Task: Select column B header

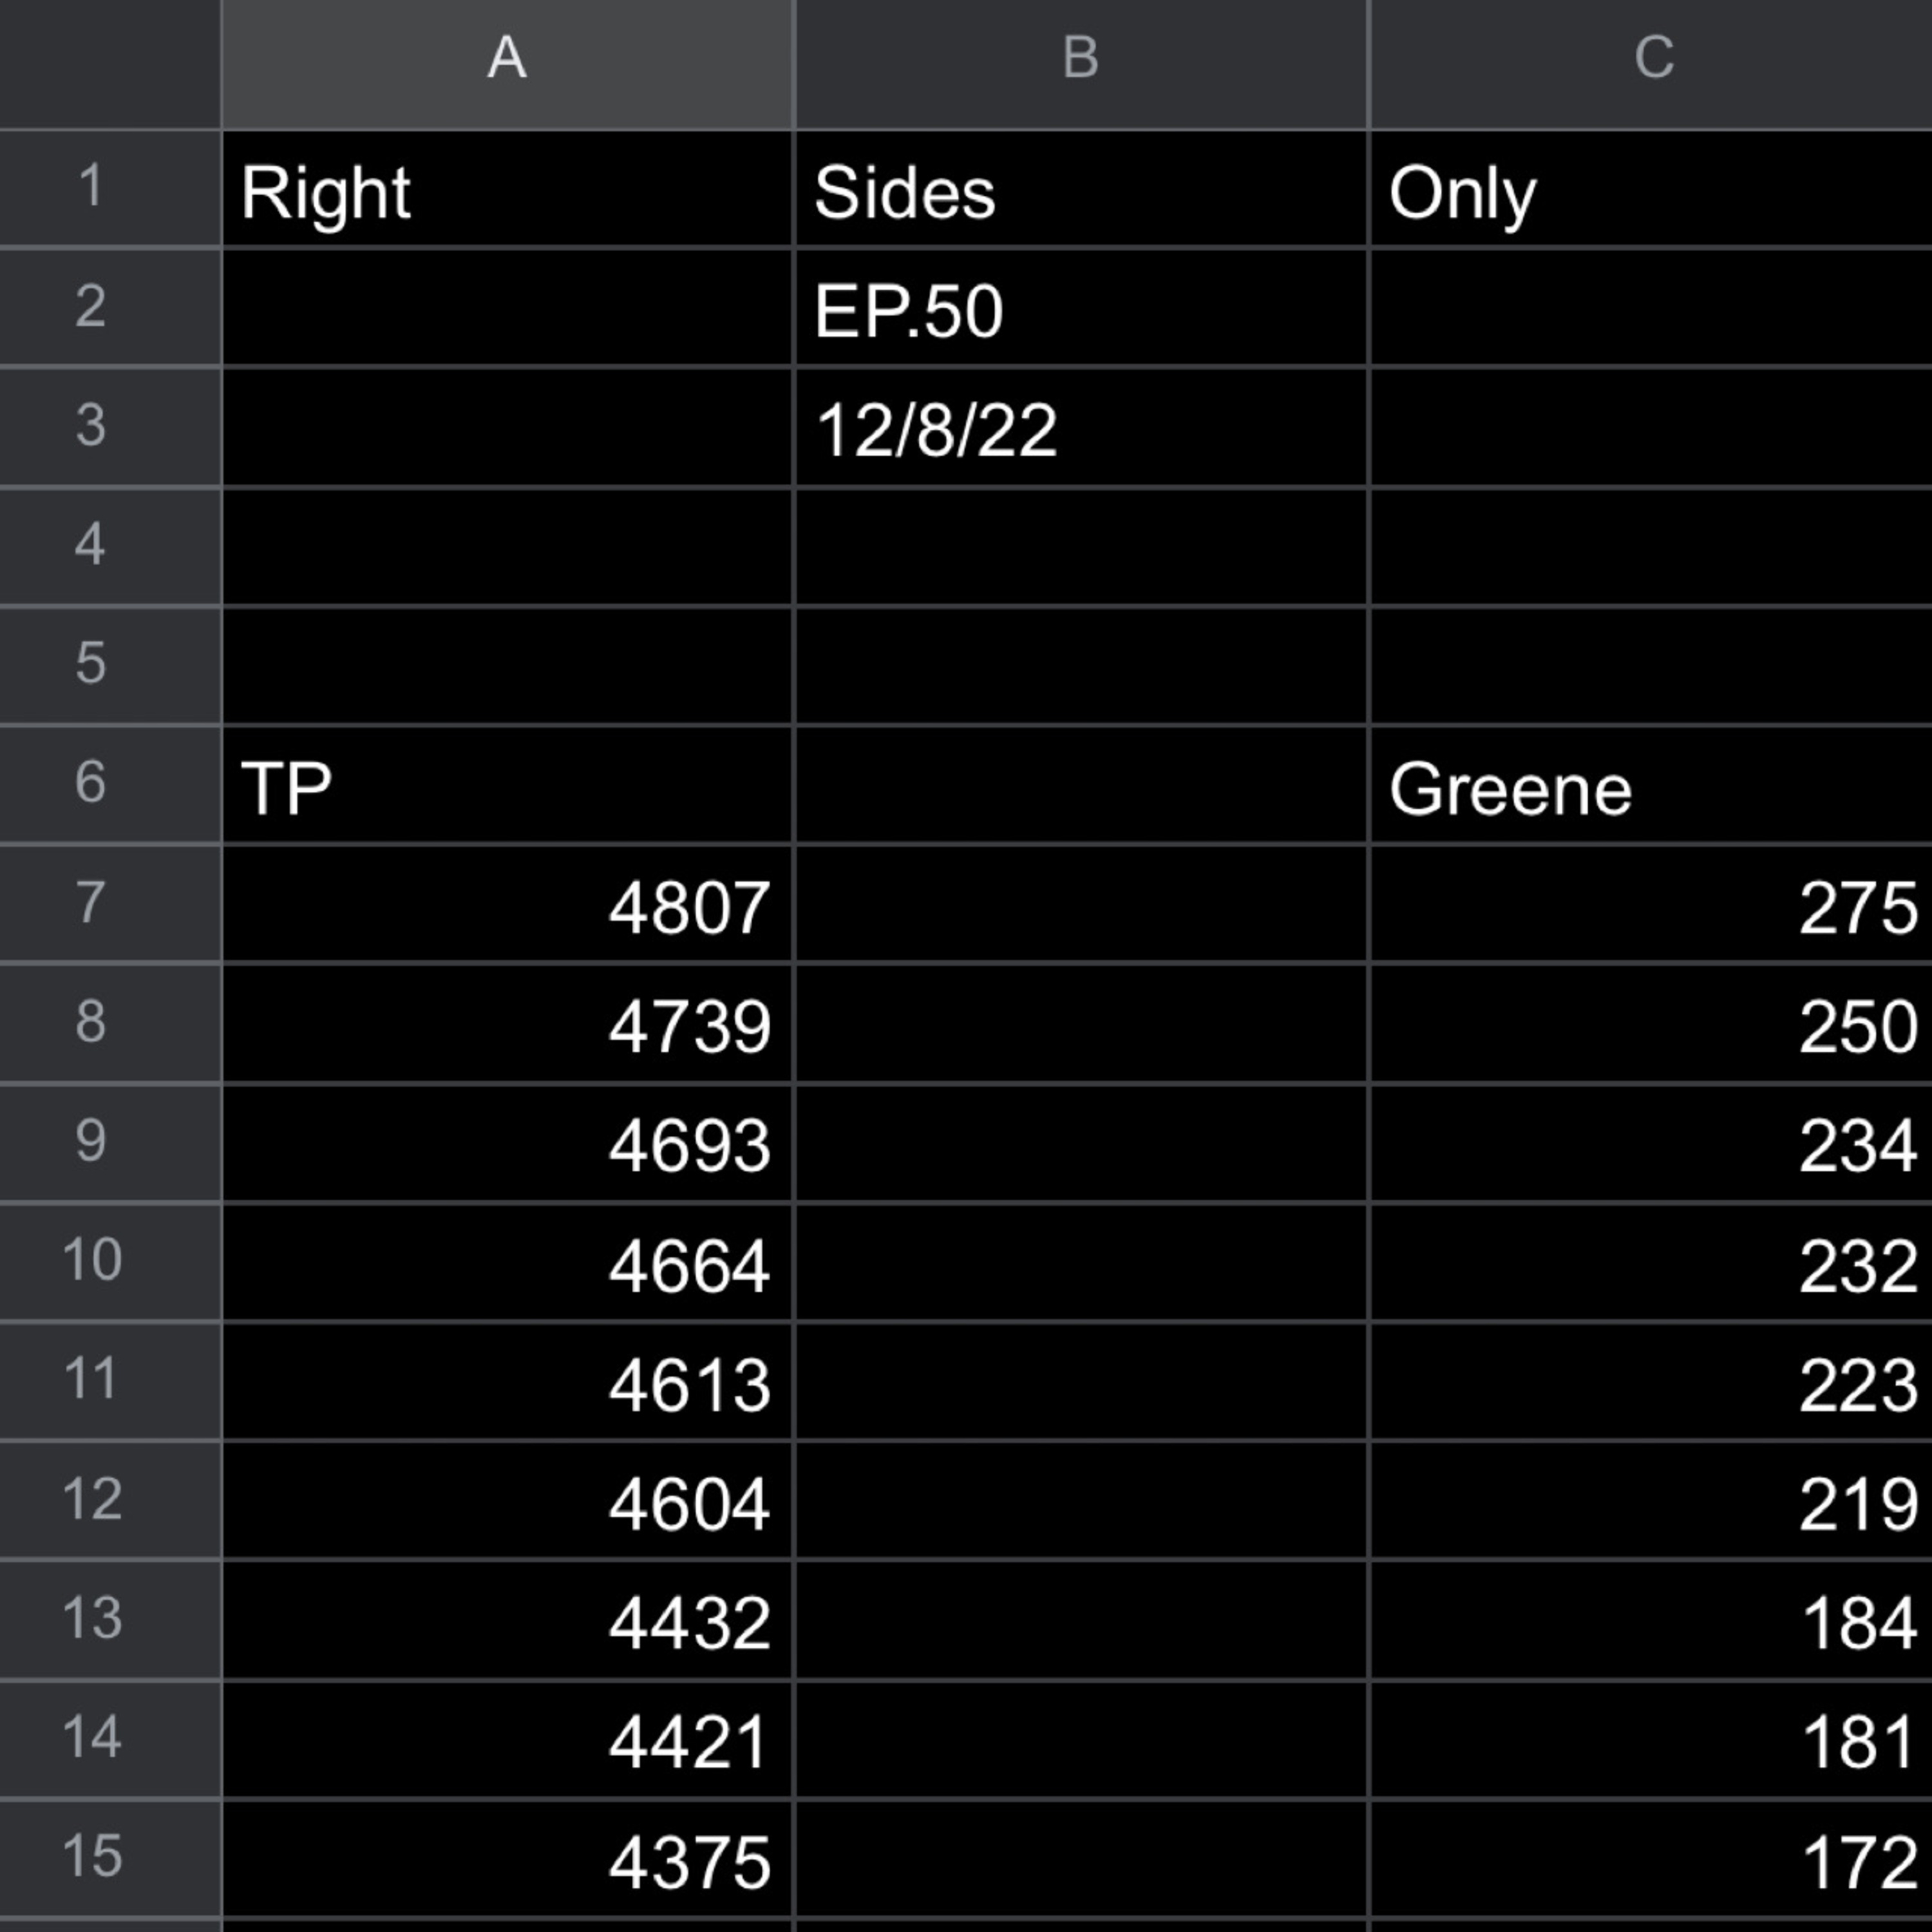Action: coord(1080,60)
